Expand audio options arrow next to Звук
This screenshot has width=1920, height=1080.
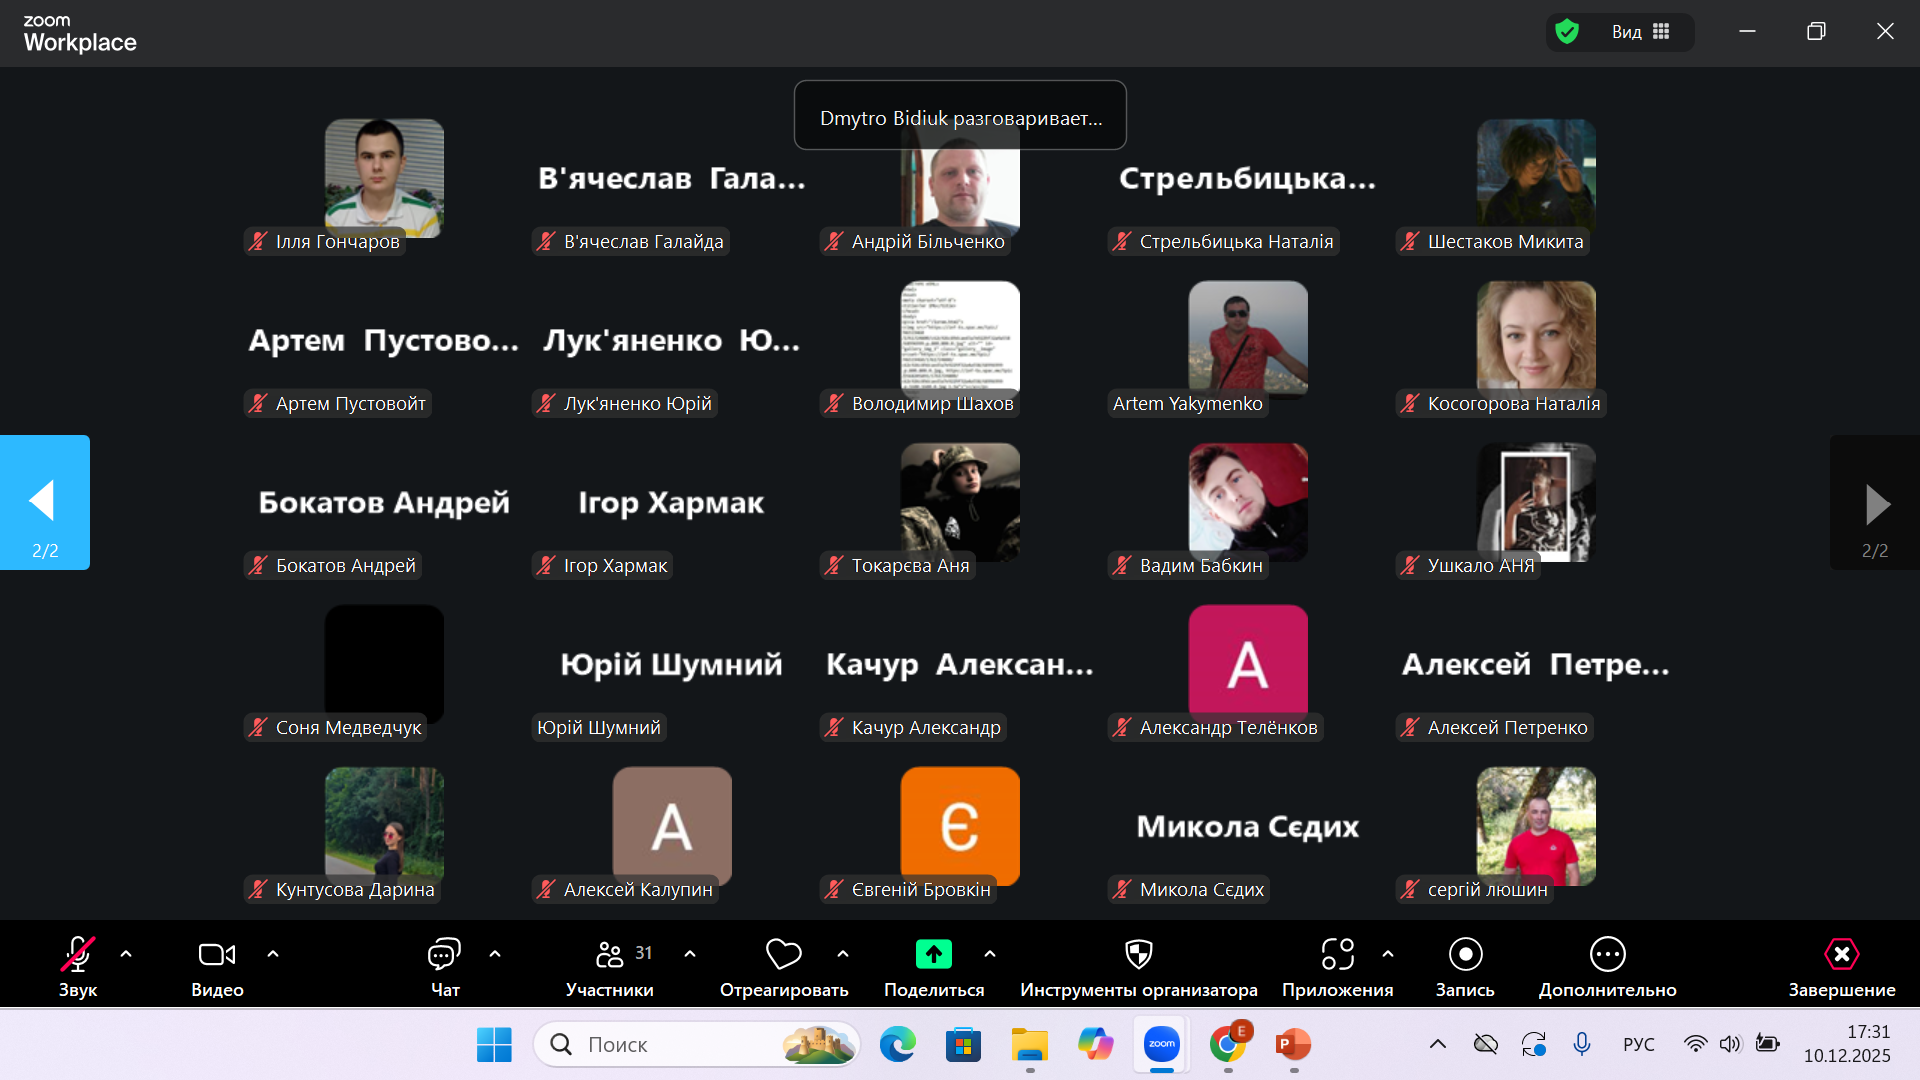[x=126, y=954]
